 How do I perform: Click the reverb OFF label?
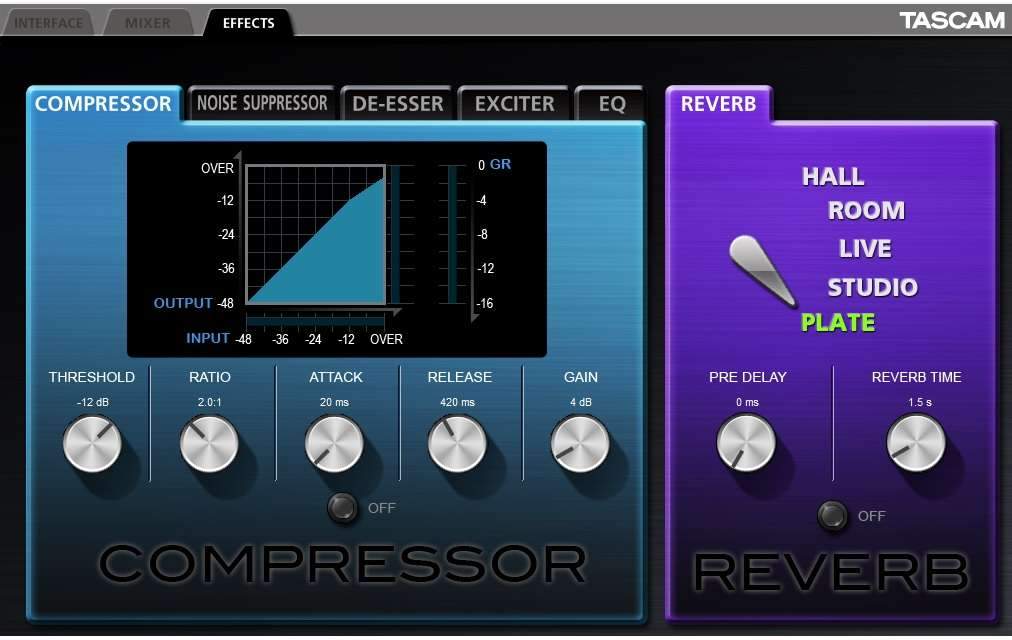click(871, 515)
